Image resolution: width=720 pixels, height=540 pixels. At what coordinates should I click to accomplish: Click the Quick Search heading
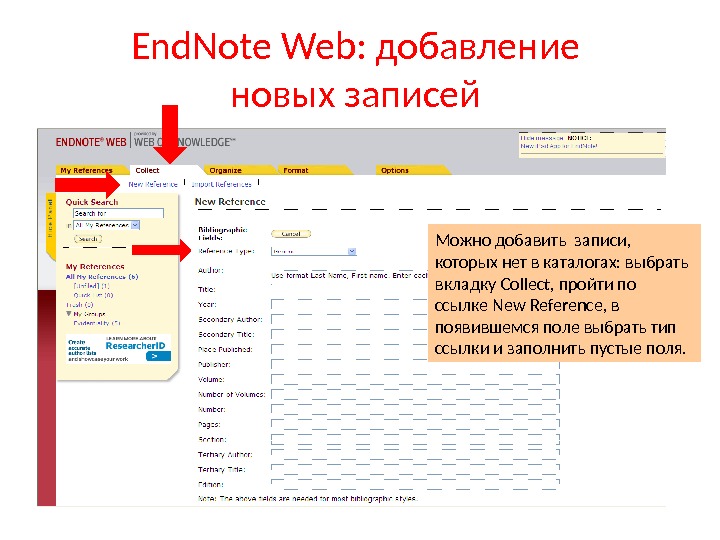click(92, 202)
